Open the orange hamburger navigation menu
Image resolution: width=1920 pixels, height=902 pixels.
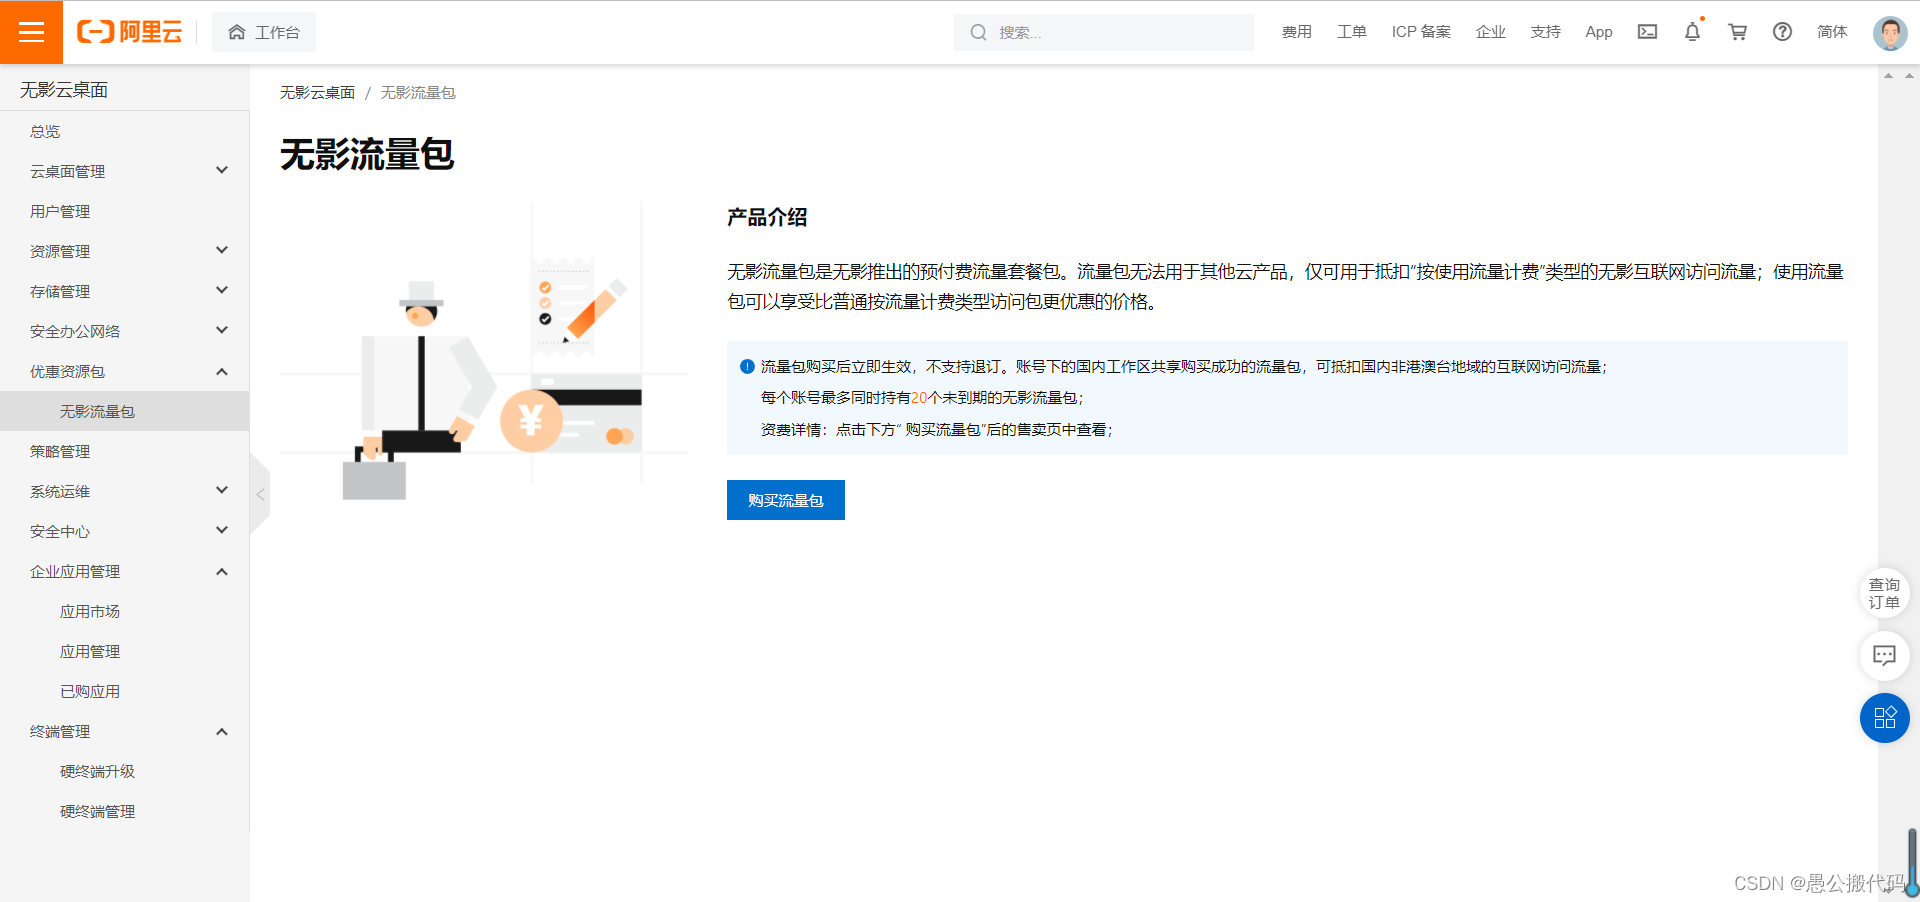(x=31, y=31)
